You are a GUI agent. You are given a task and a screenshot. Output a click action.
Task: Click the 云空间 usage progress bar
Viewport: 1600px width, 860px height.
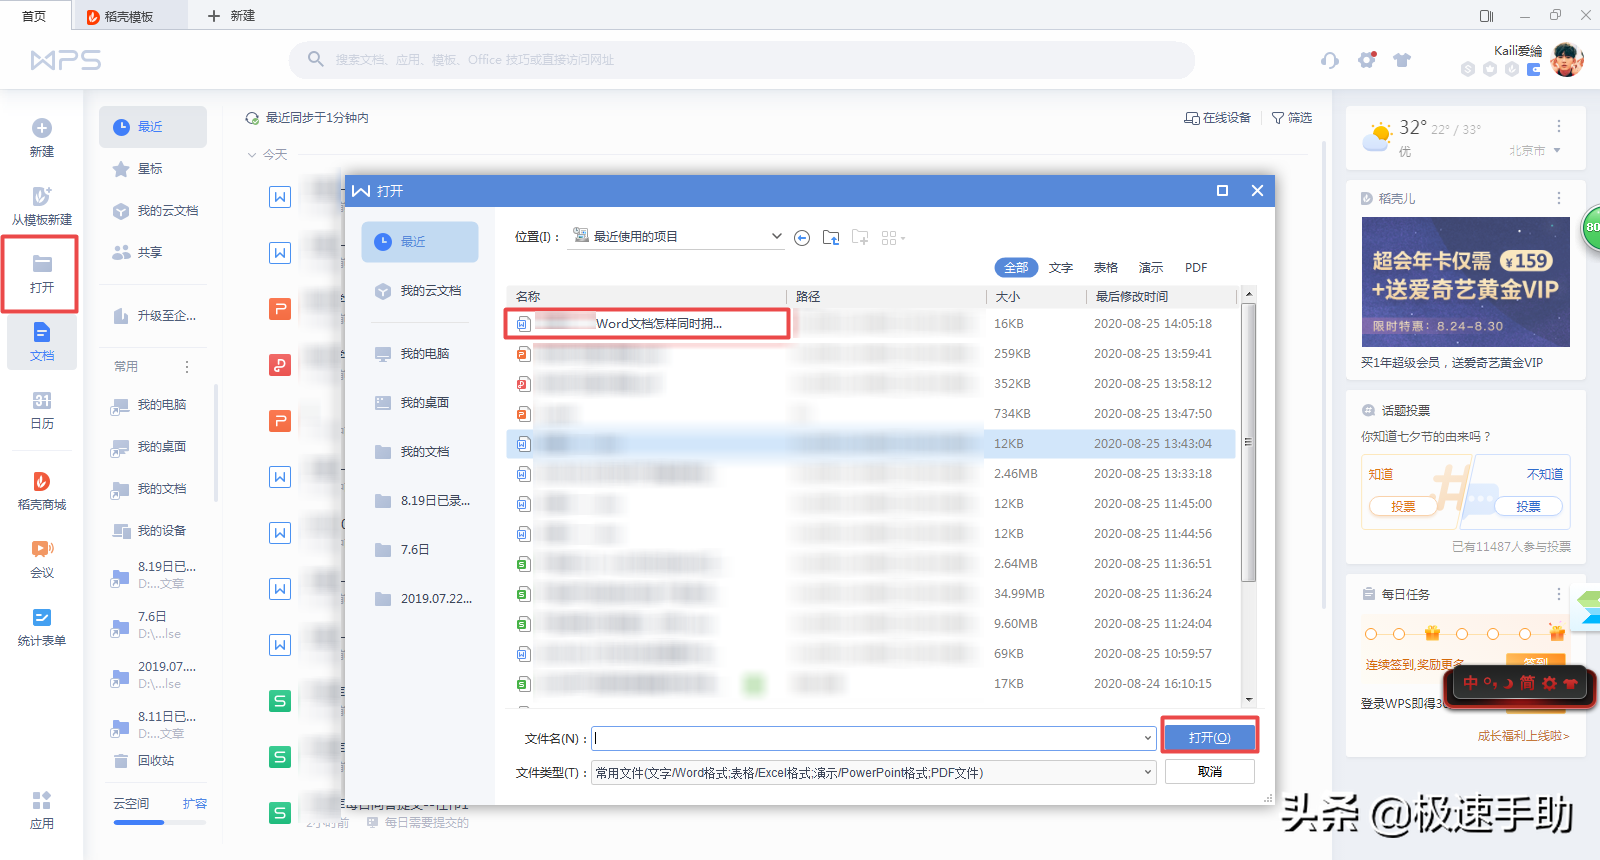coord(160,823)
